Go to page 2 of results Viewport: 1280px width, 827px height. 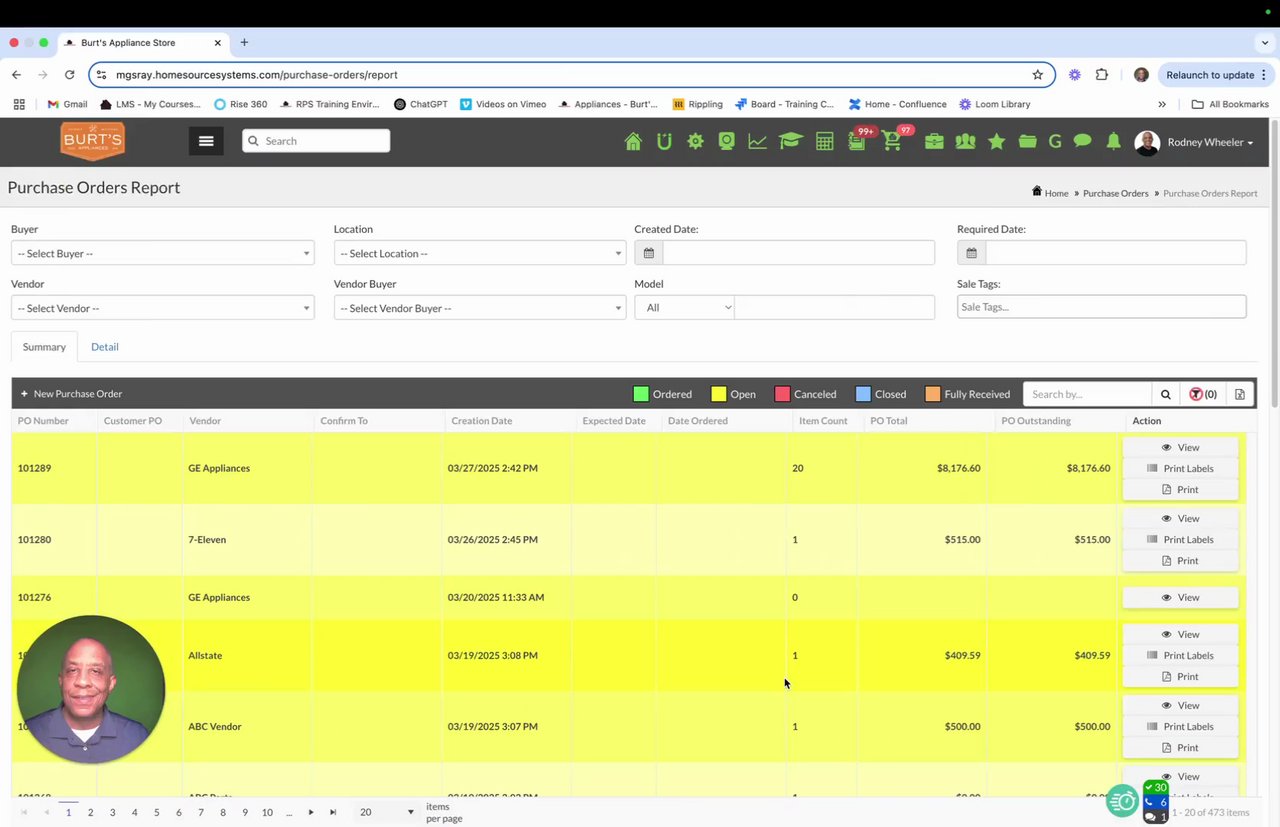pos(90,812)
